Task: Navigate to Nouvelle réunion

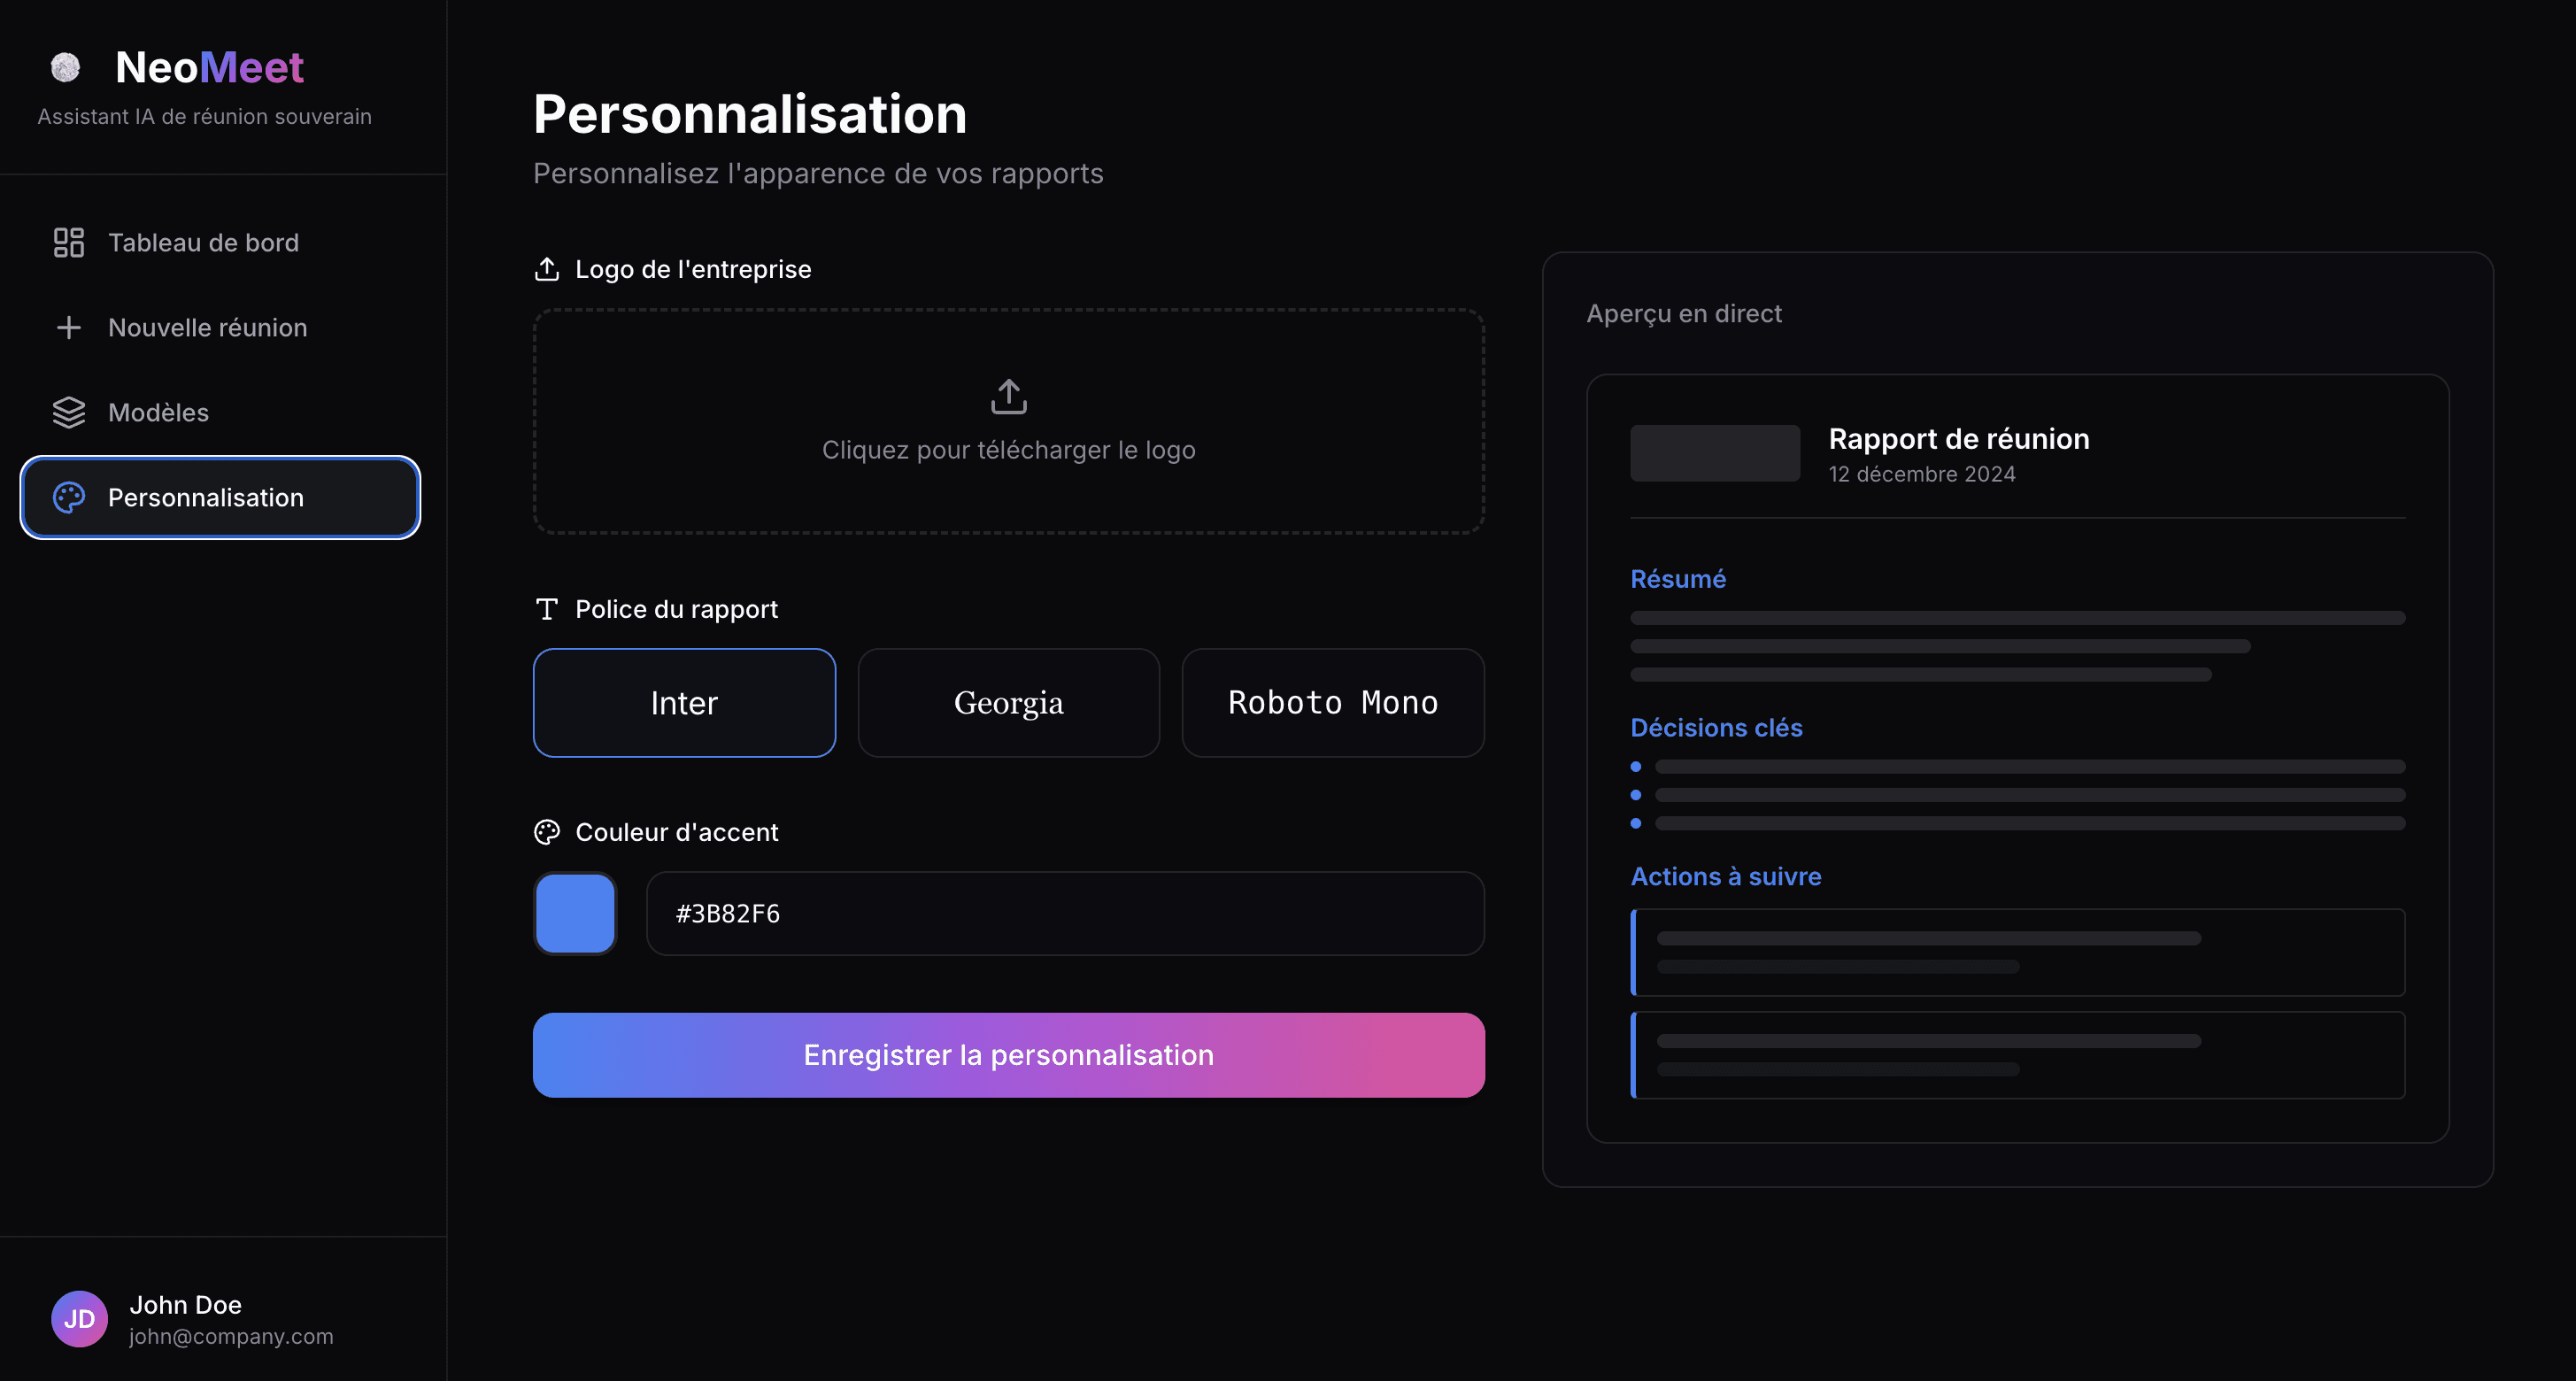Action: [x=207, y=327]
